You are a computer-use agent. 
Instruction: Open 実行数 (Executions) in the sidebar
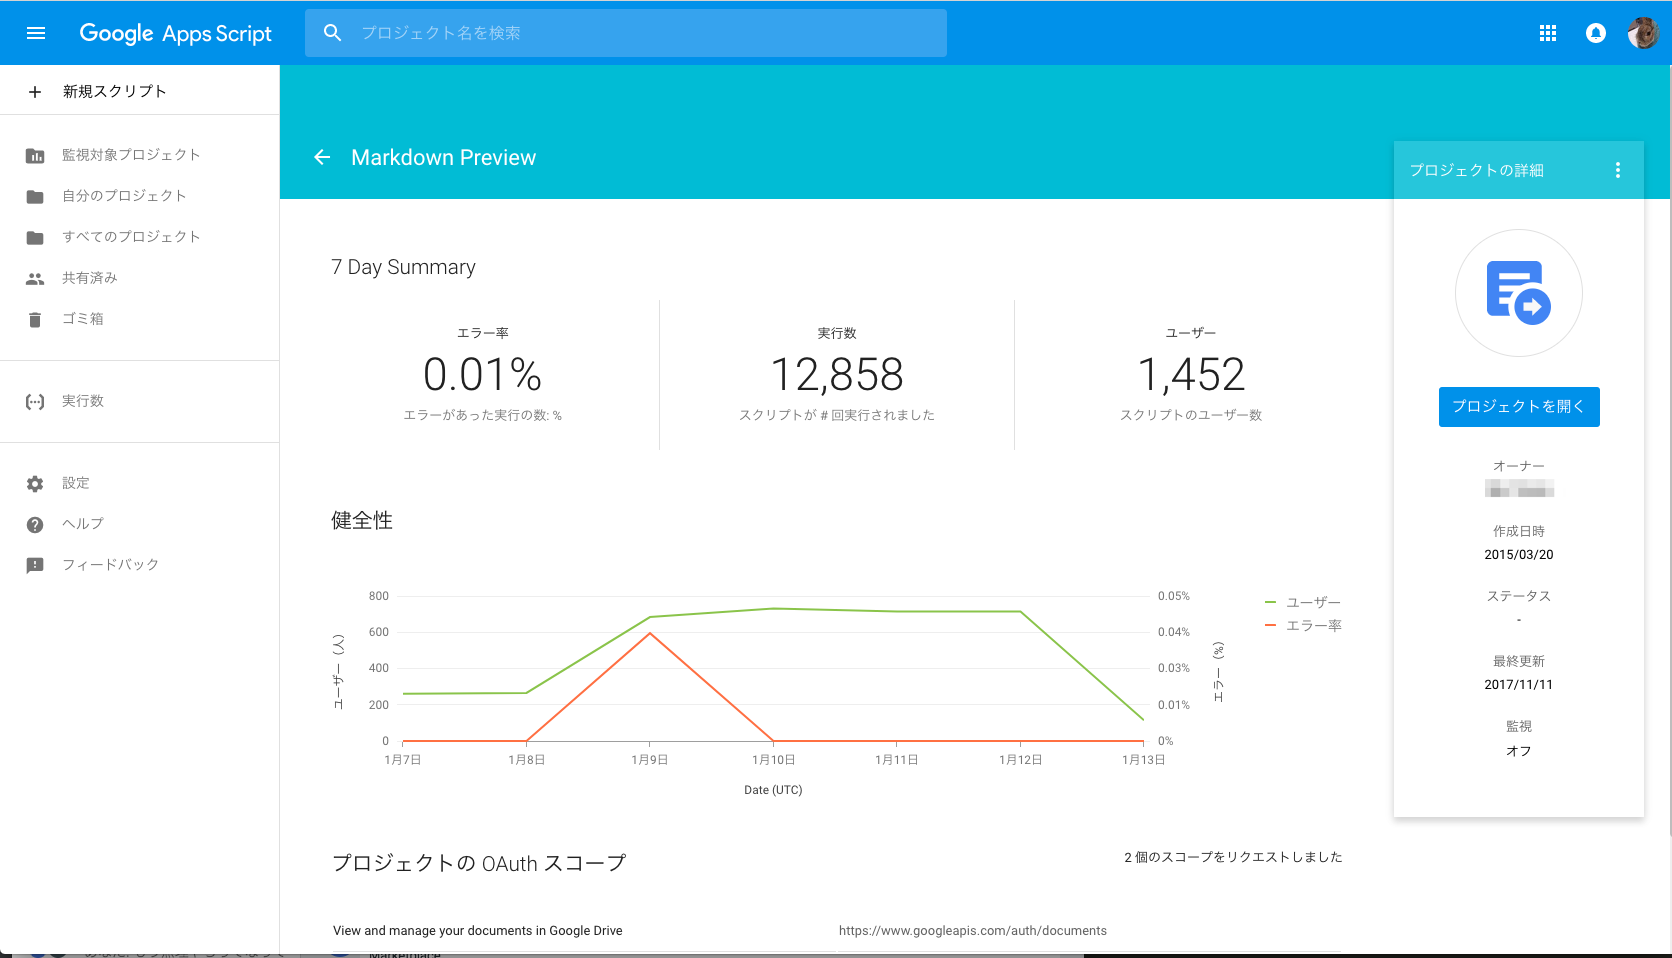pyautogui.click(x=83, y=400)
